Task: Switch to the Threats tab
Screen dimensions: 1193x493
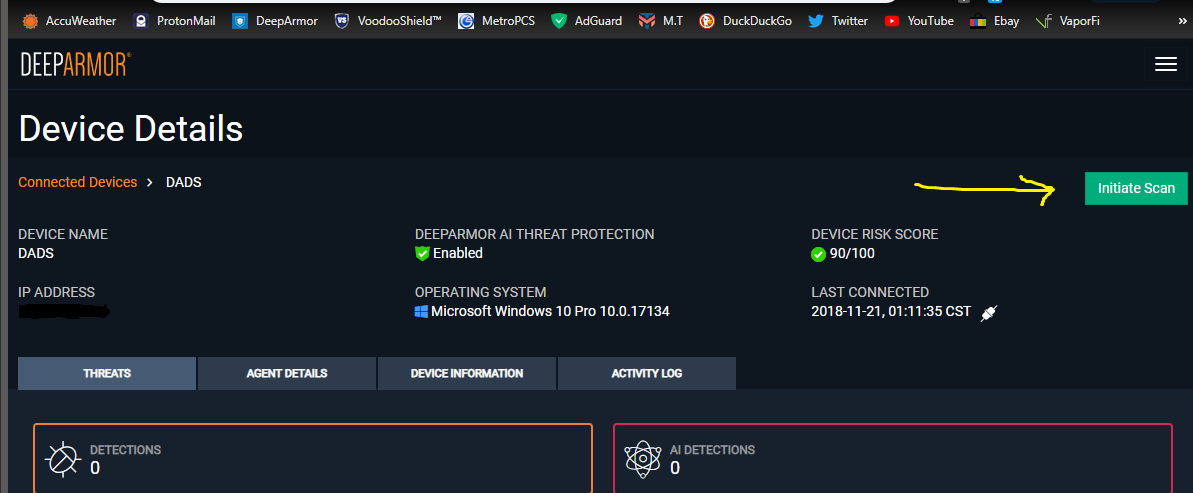Action: click(107, 374)
